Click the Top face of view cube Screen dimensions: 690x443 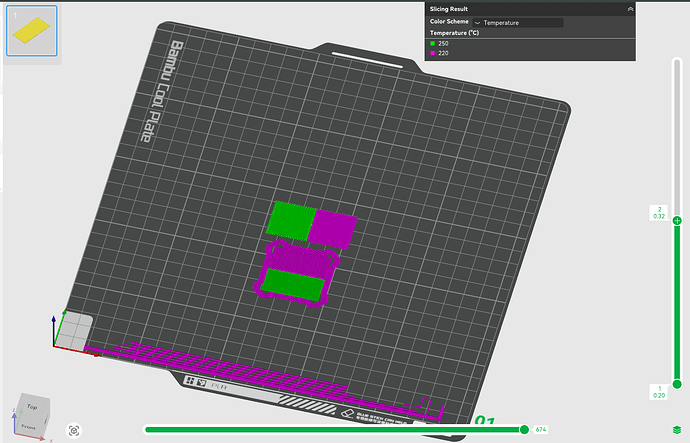pos(32,406)
